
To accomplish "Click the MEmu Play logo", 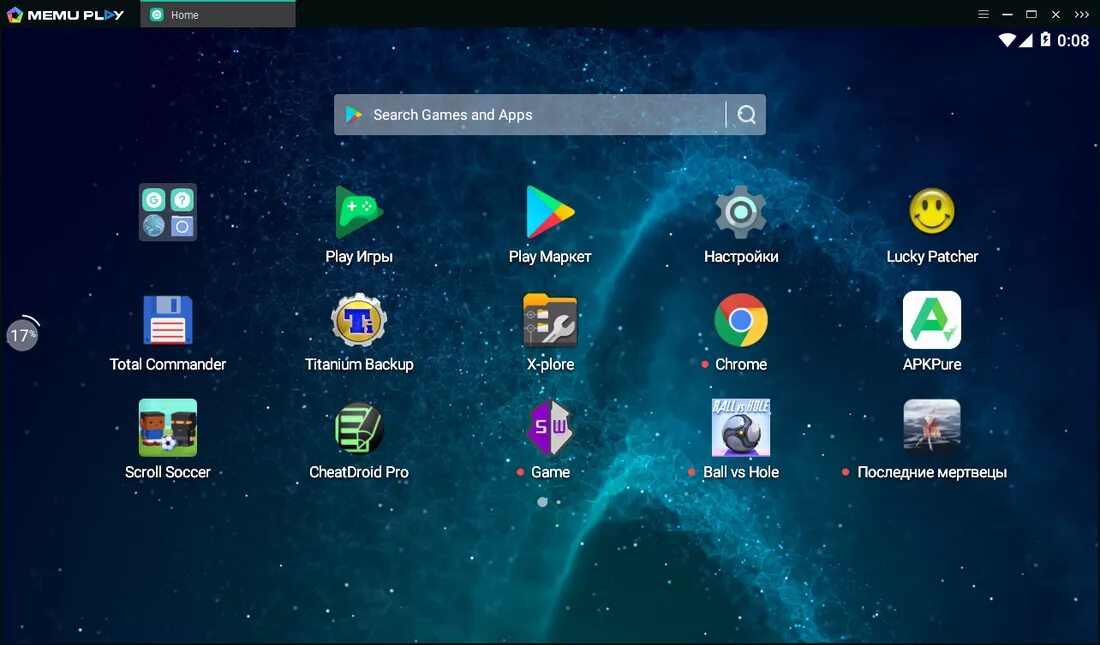I will 65,15.
